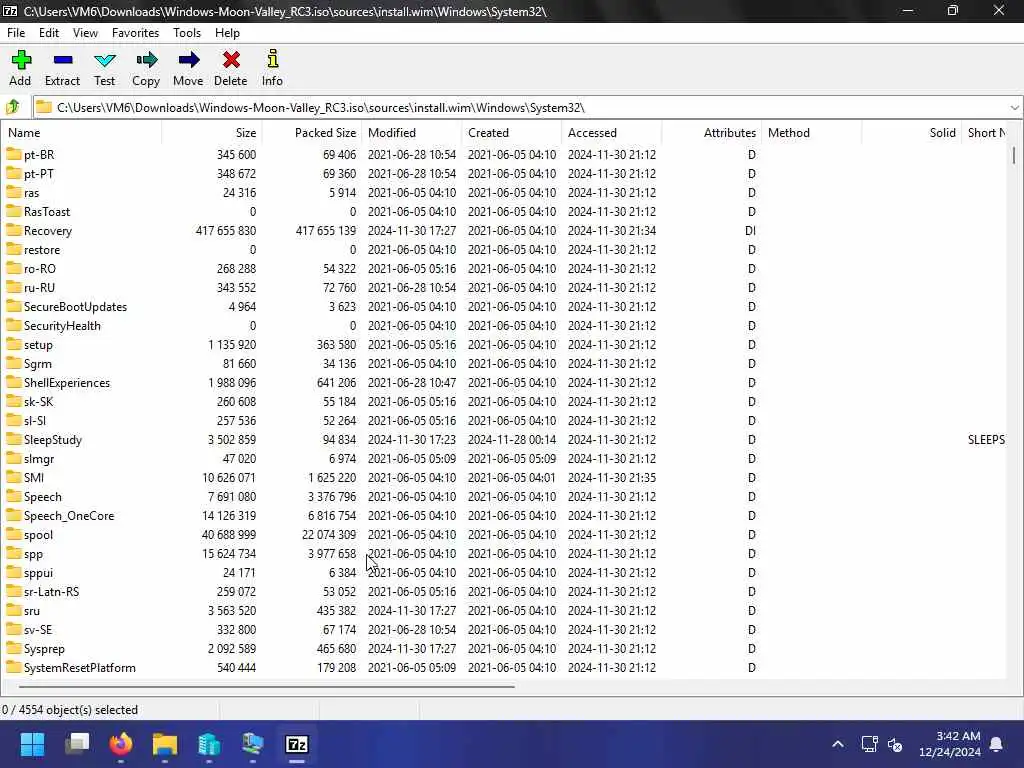
Task: Open the View menu
Action: coord(85,33)
